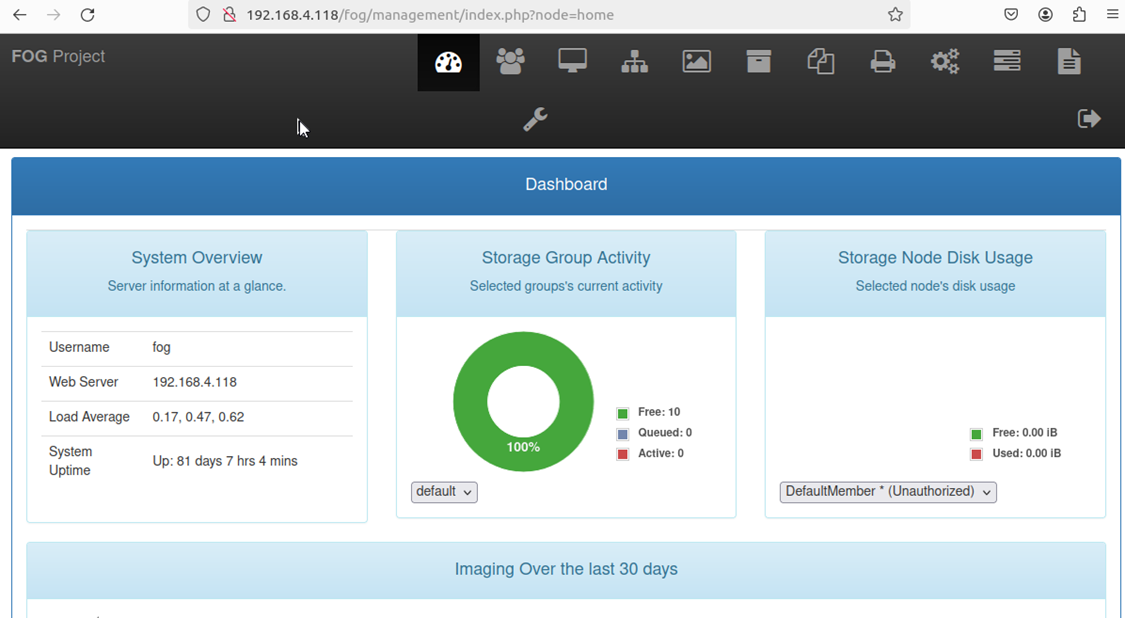Bookmark page with the star icon
The width and height of the screenshot is (1125, 618).
[x=895, y=14]
